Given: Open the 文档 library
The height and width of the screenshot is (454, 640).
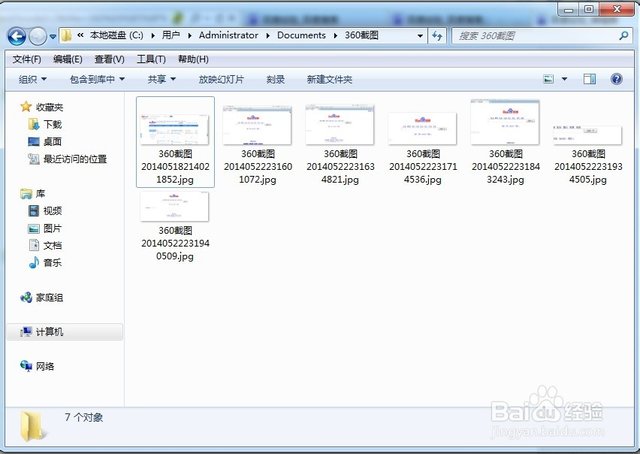Looking at the screenshot, I should click(x=53, y=245).
